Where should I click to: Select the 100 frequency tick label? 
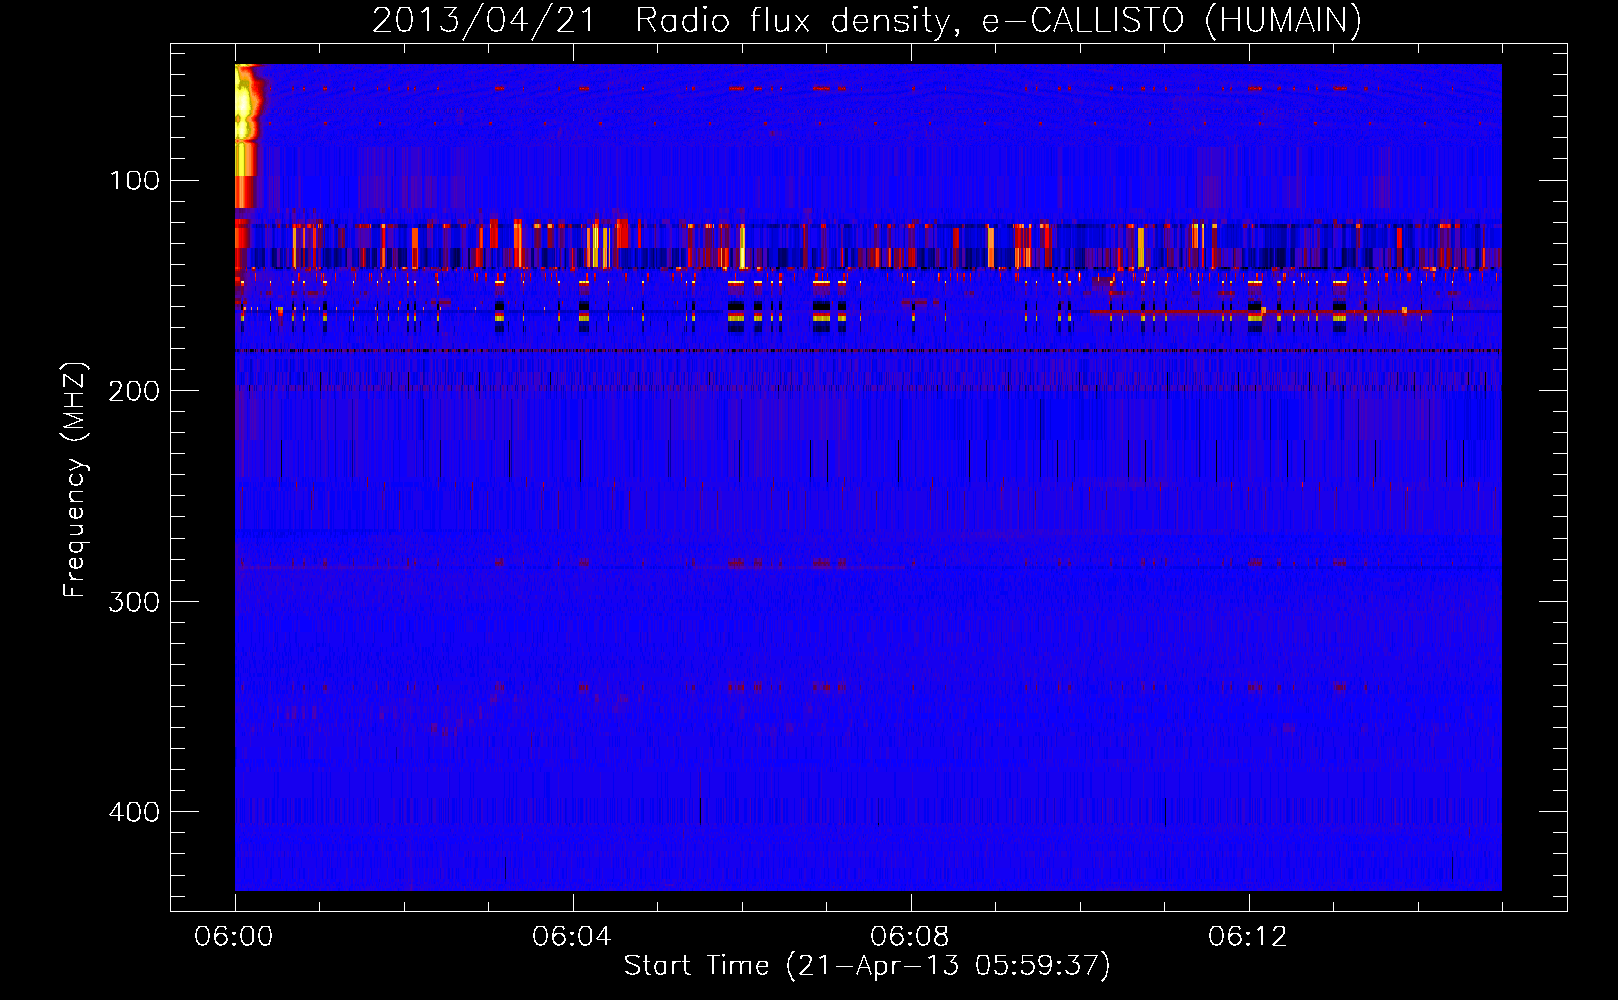[x=135, y=180]
